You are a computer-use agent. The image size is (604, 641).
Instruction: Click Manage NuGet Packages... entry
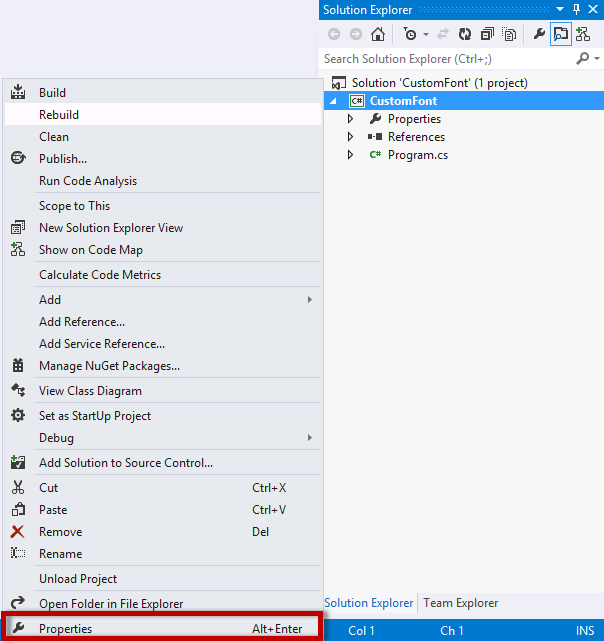pyautogui.click(x=163, y=366)
